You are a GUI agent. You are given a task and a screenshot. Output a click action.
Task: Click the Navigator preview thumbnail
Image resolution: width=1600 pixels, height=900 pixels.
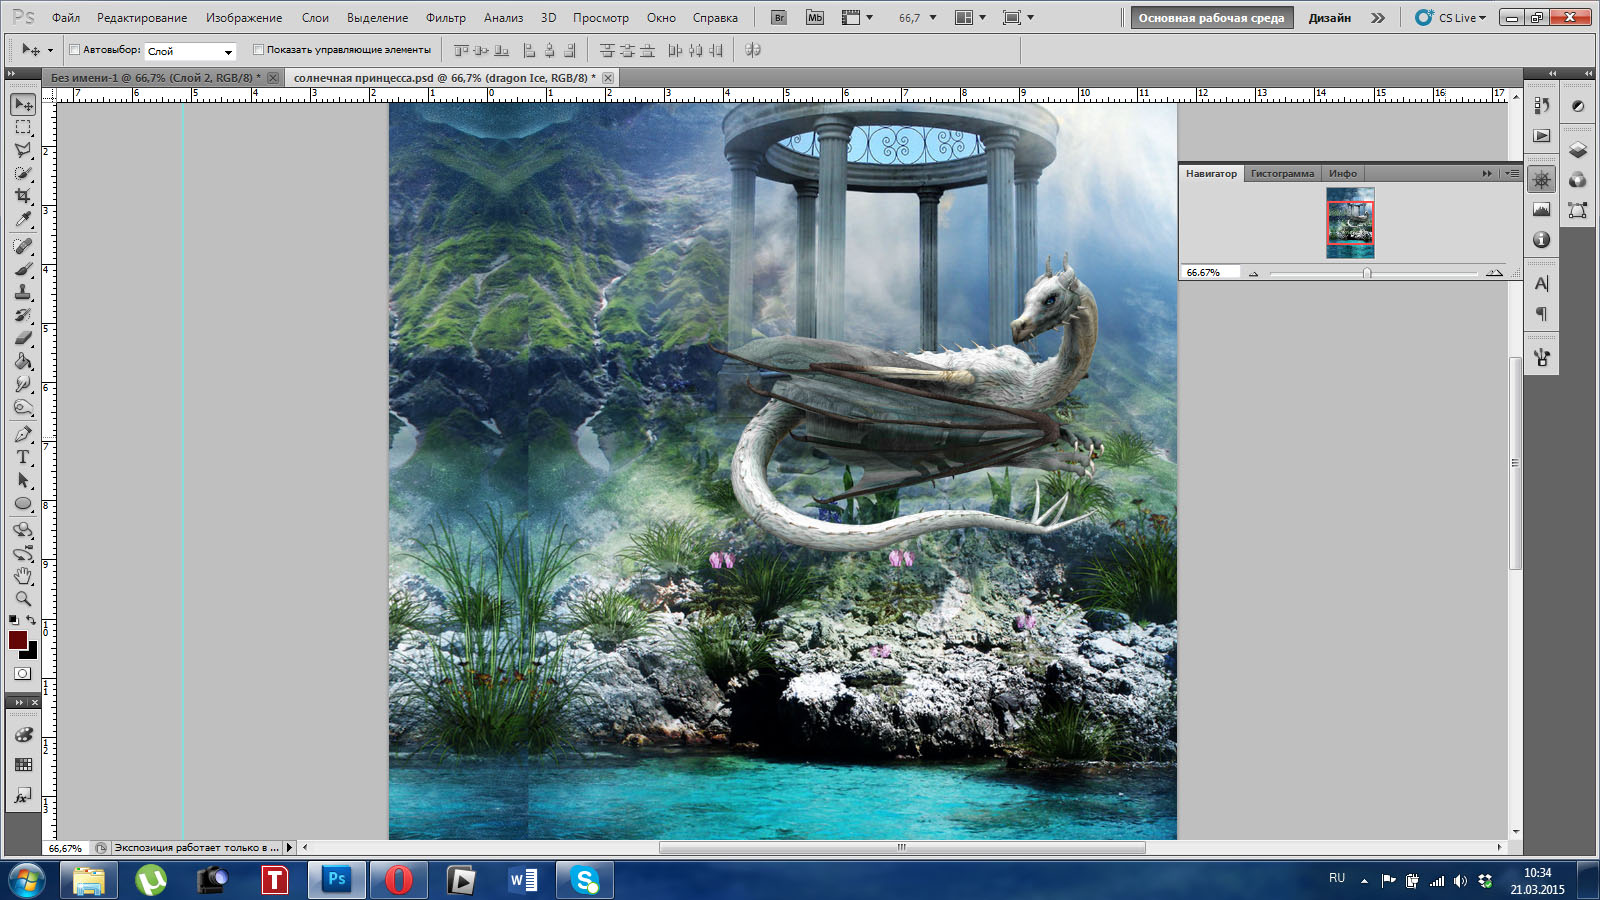point(1350,223)
